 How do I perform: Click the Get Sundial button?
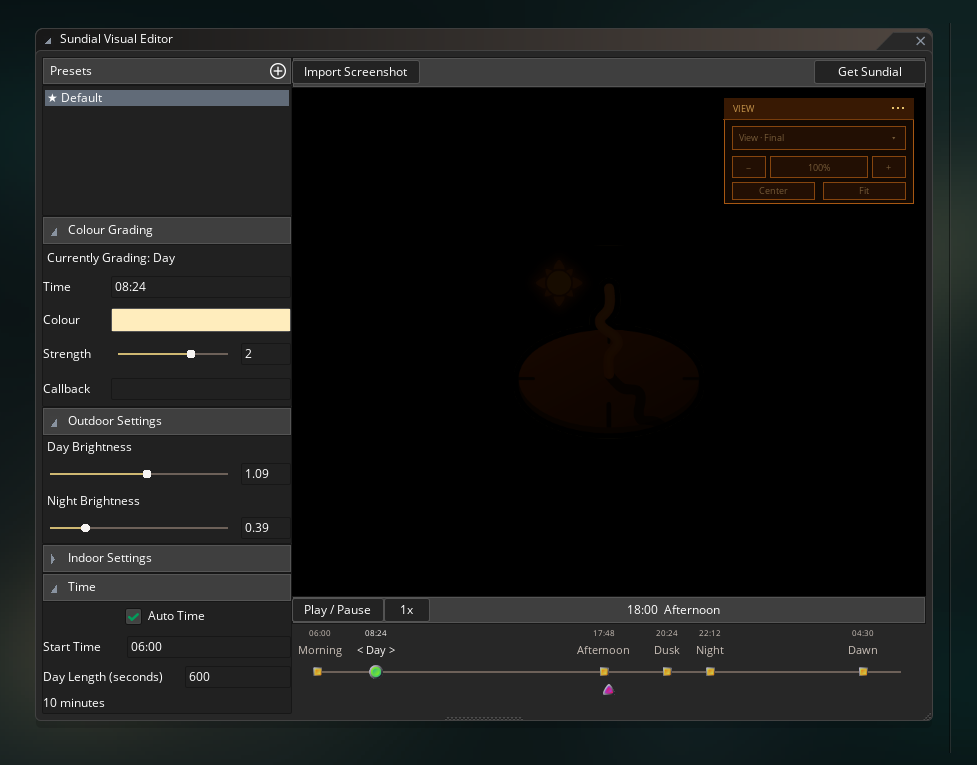coord(869,72)
